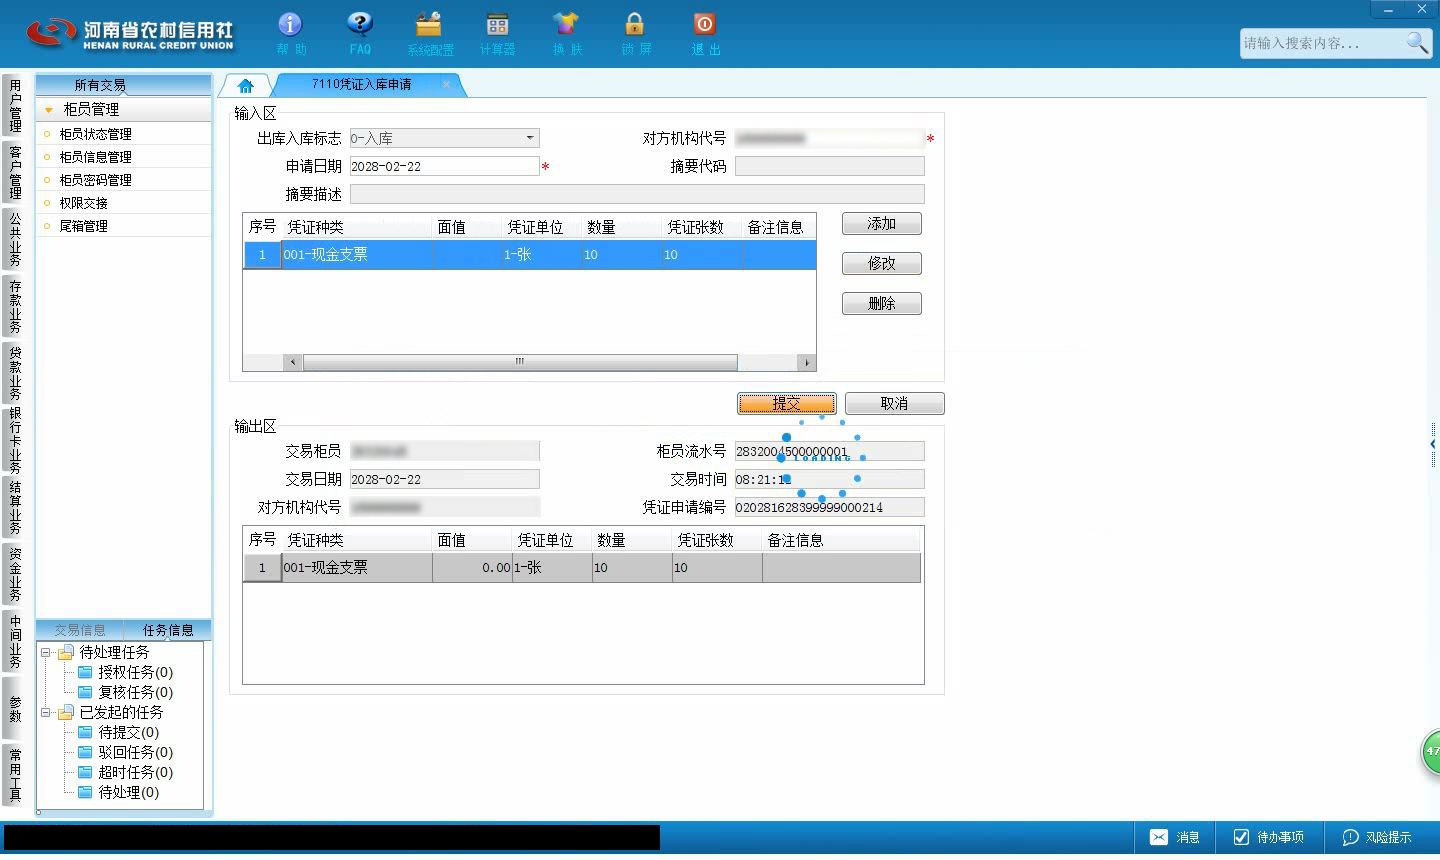This screenshot has width=1440, height=860.
Task: Open the 银行卡业务 side tab
Action: tap(15, 440)
